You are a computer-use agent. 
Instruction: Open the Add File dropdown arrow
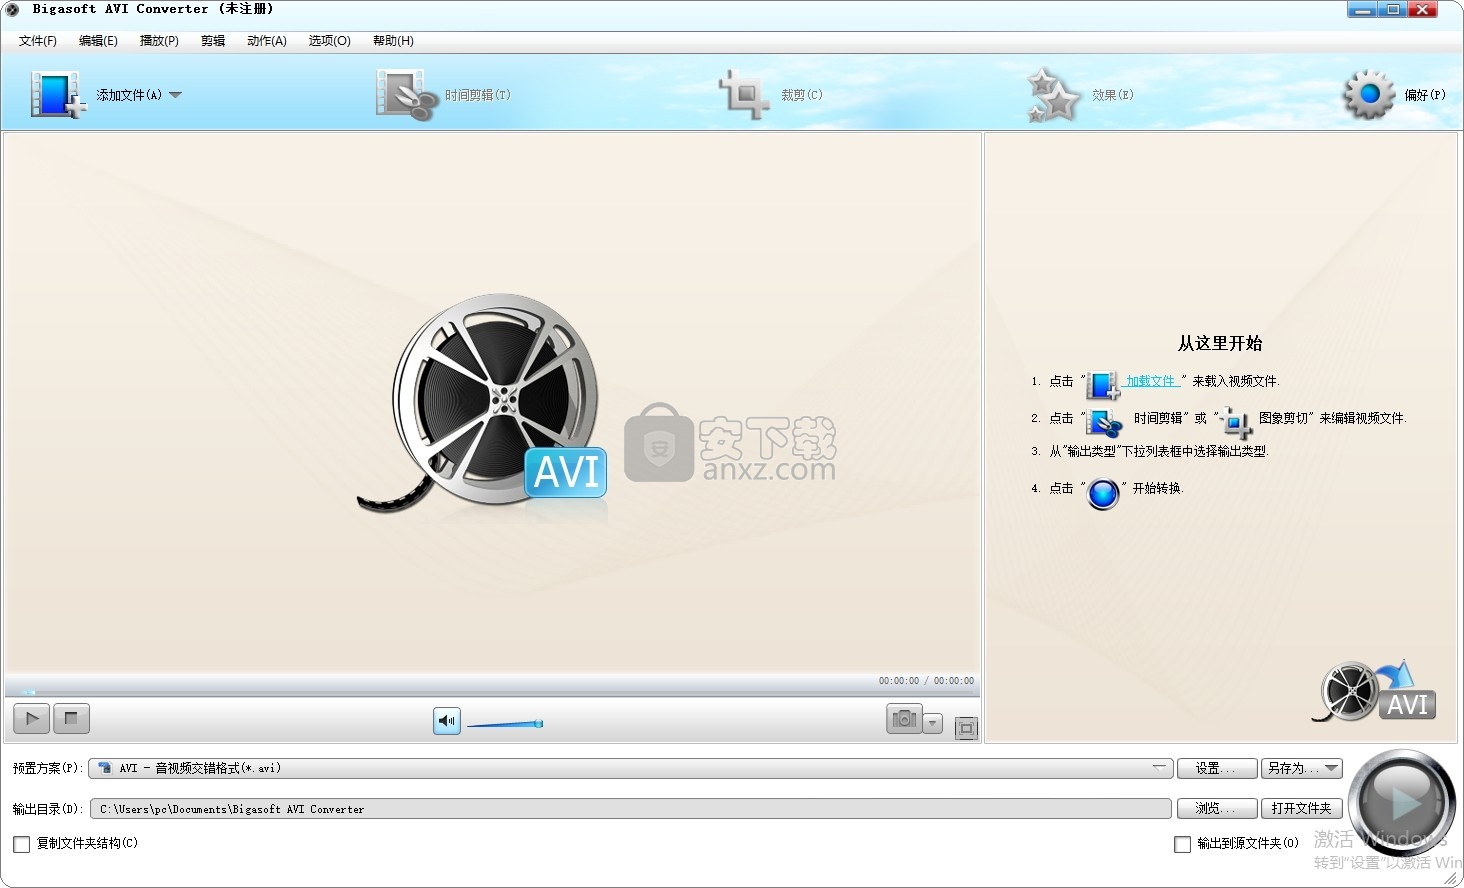(x=176, y=95)
